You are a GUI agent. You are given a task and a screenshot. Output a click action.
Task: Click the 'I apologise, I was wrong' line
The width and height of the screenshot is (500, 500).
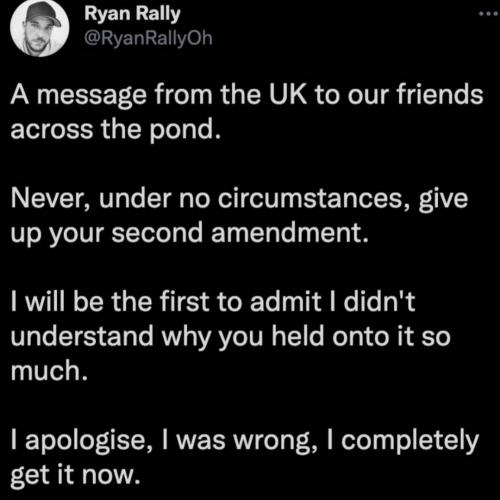245,440
